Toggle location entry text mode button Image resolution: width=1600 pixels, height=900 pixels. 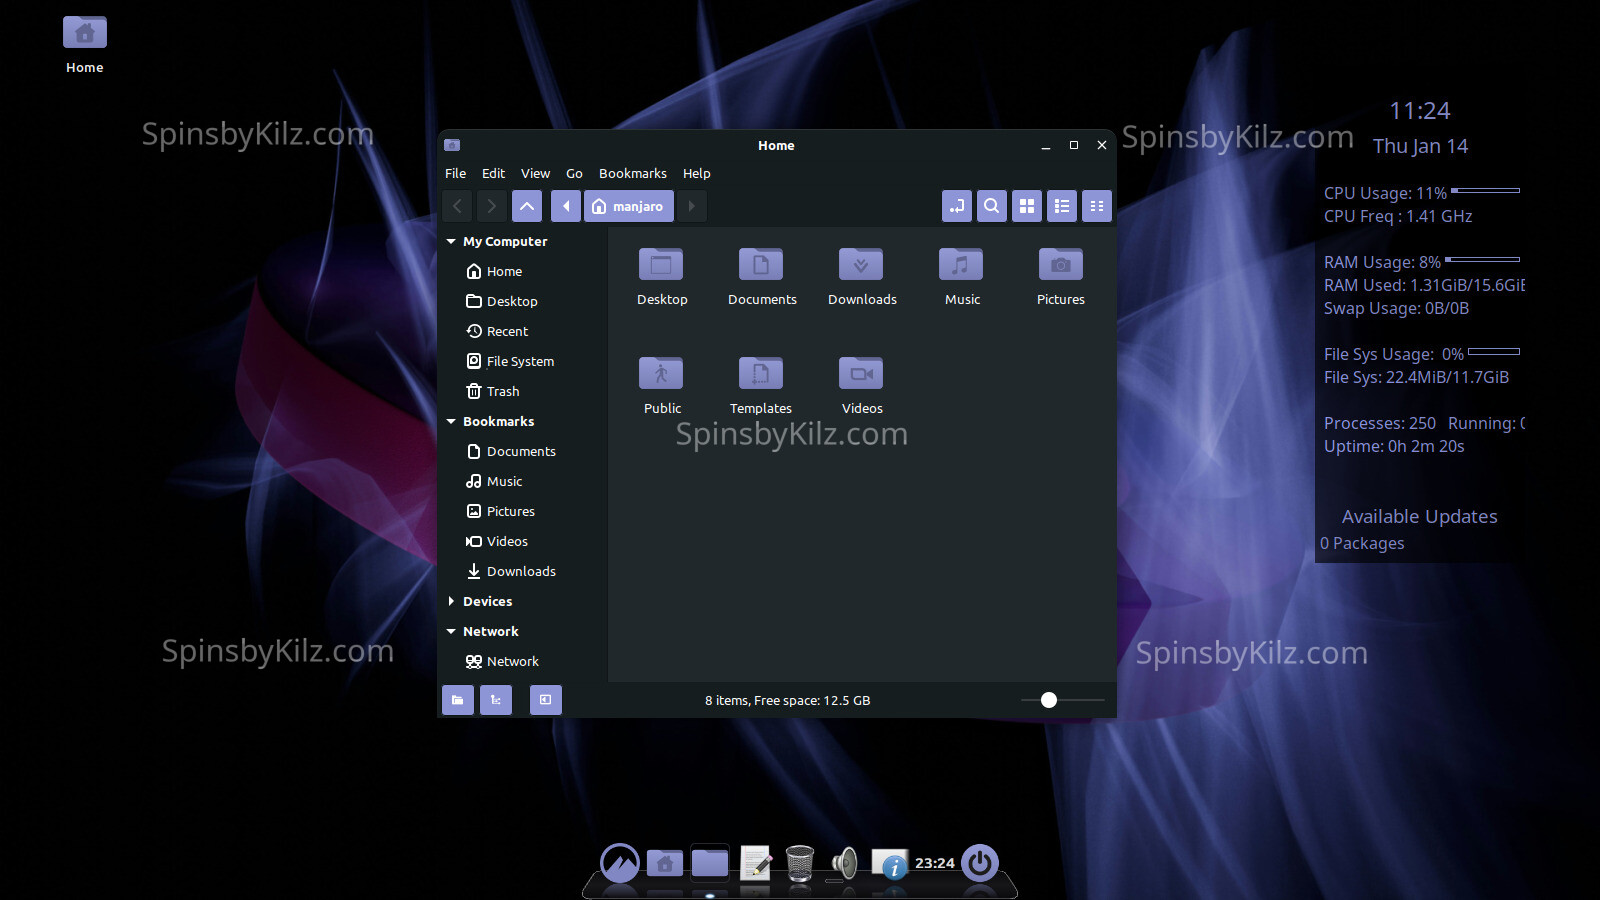coord(957,206)
